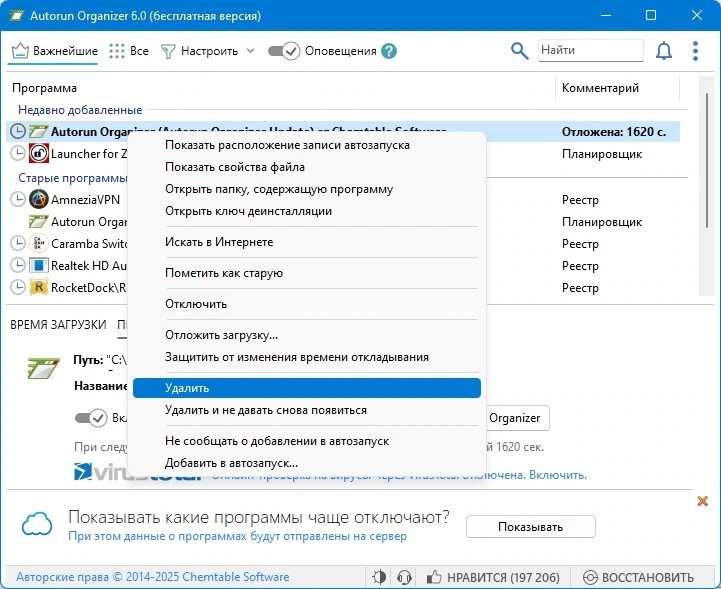The width and height of the screenshot is (721, 589).
Task: Click the Показывать button
Action: coord(531,527)
